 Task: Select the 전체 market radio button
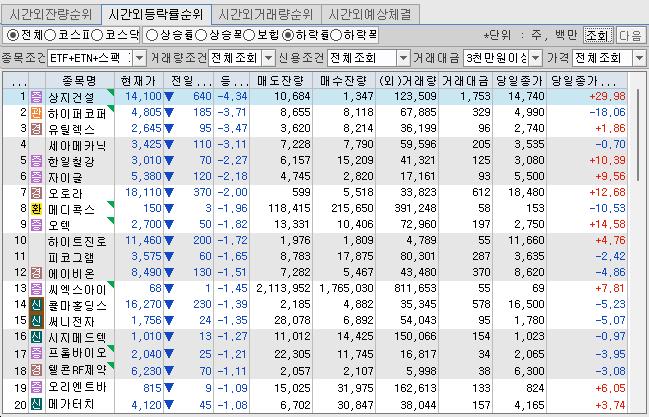click(x=12, y=36)
